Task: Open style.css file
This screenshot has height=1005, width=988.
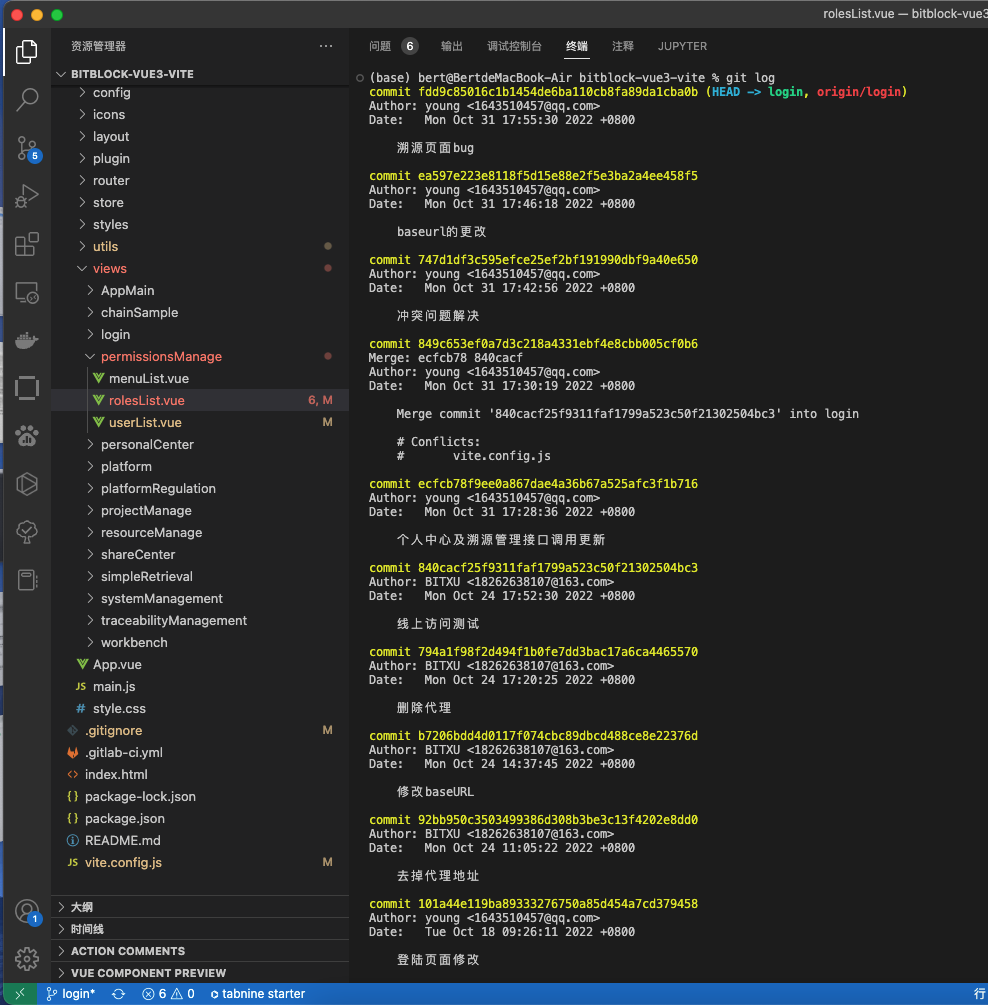Action: point(200,708)
